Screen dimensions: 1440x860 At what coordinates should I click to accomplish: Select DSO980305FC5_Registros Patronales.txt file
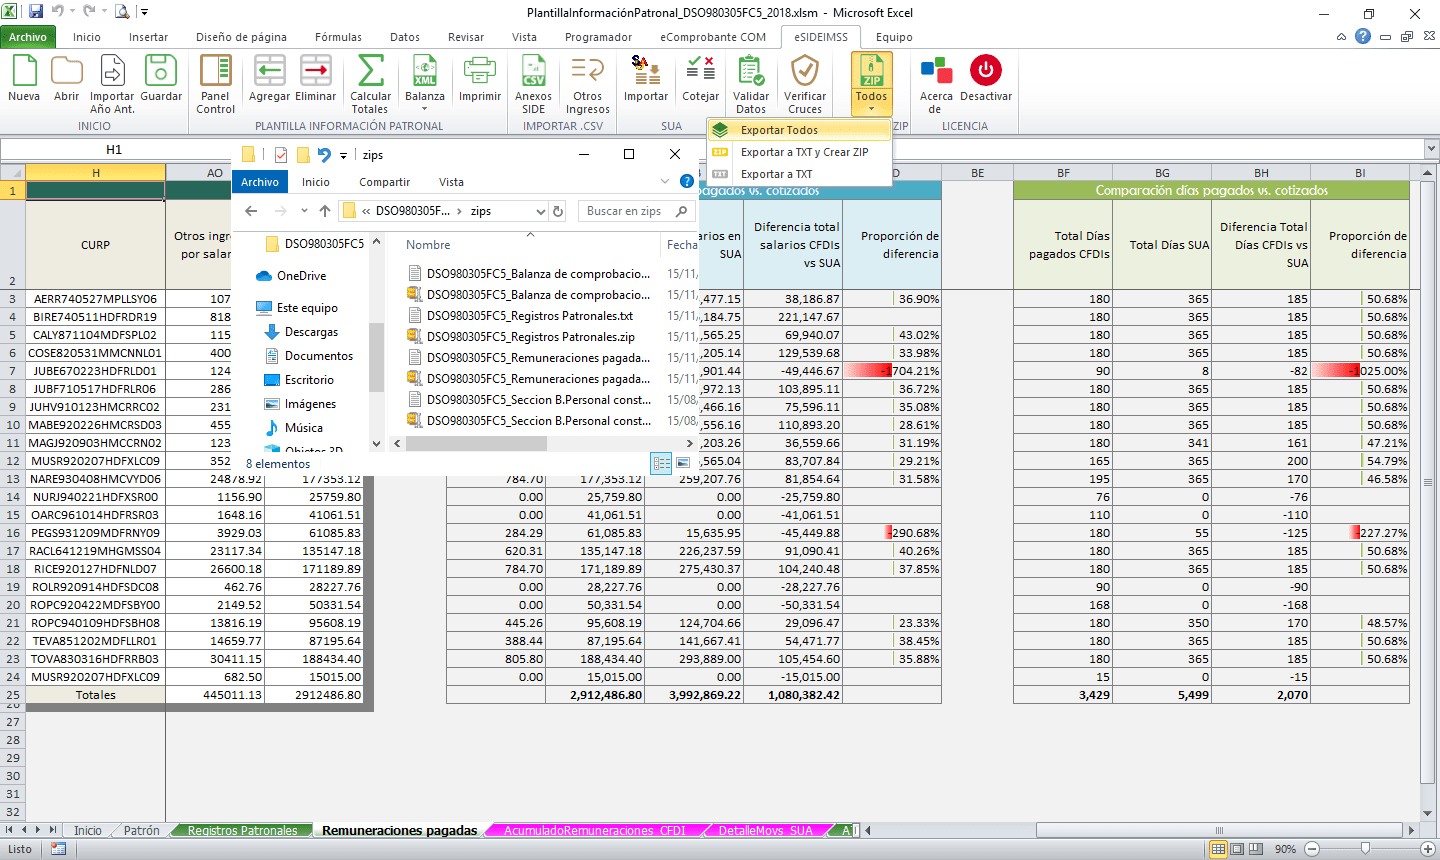click(x=530, y=315)
